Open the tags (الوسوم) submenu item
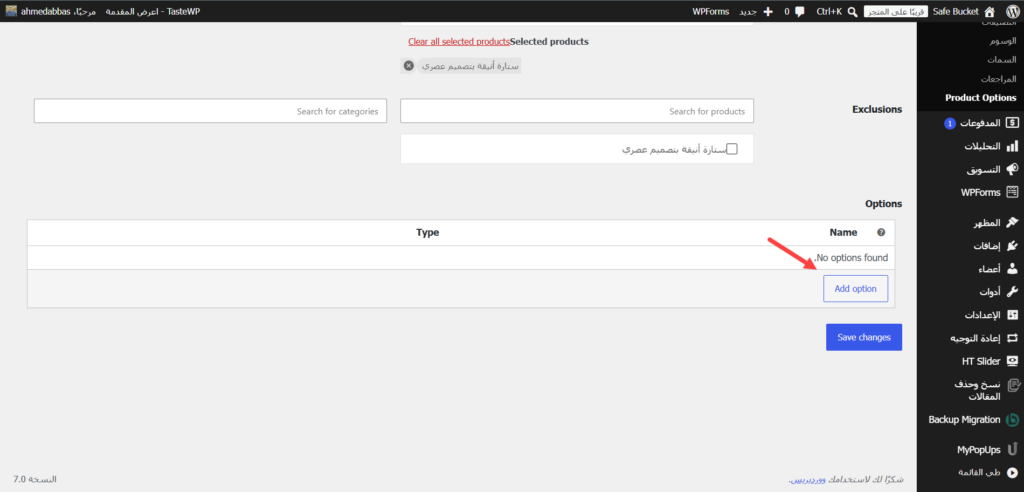Image resolution: width=1024 pixels, height=492 pixels. click(1002, 41)
